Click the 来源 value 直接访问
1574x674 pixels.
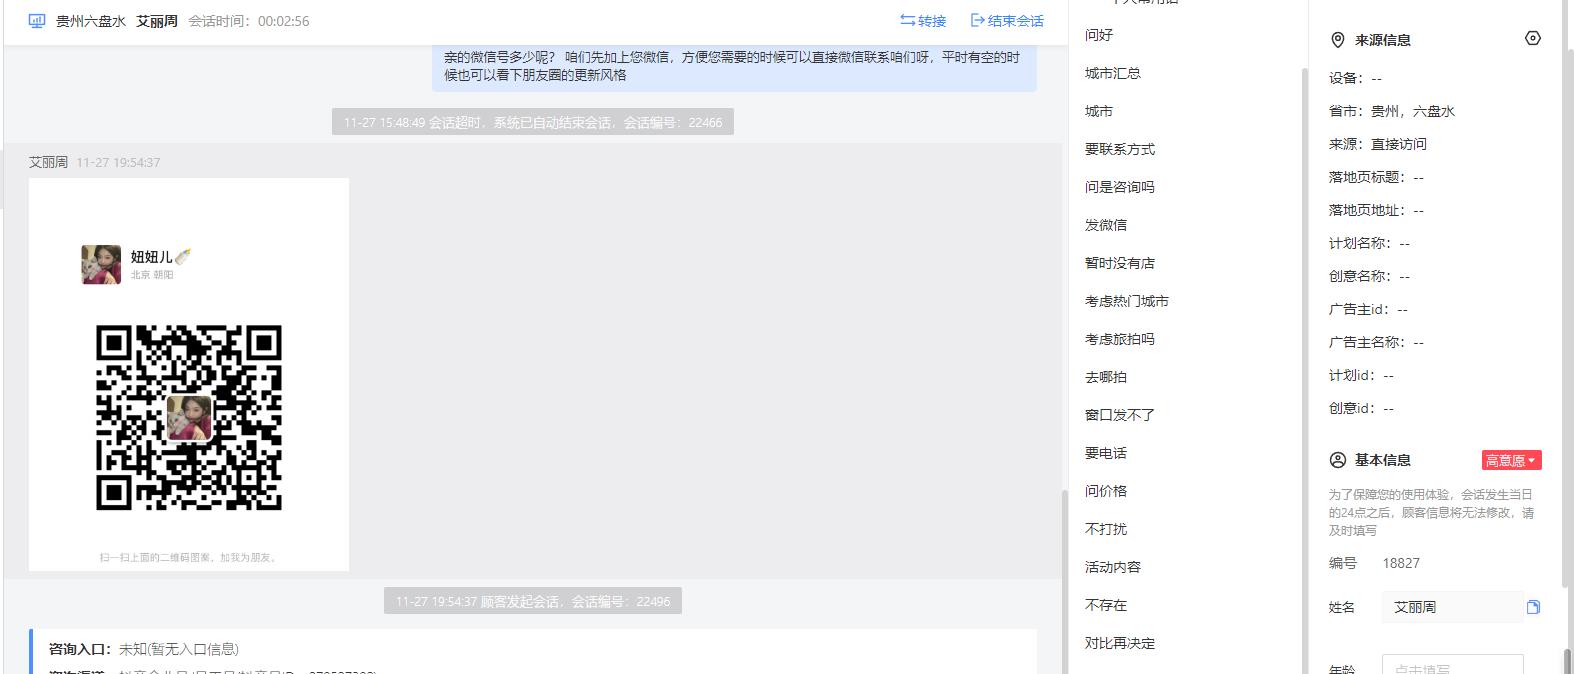click(x=1398, y=144)
